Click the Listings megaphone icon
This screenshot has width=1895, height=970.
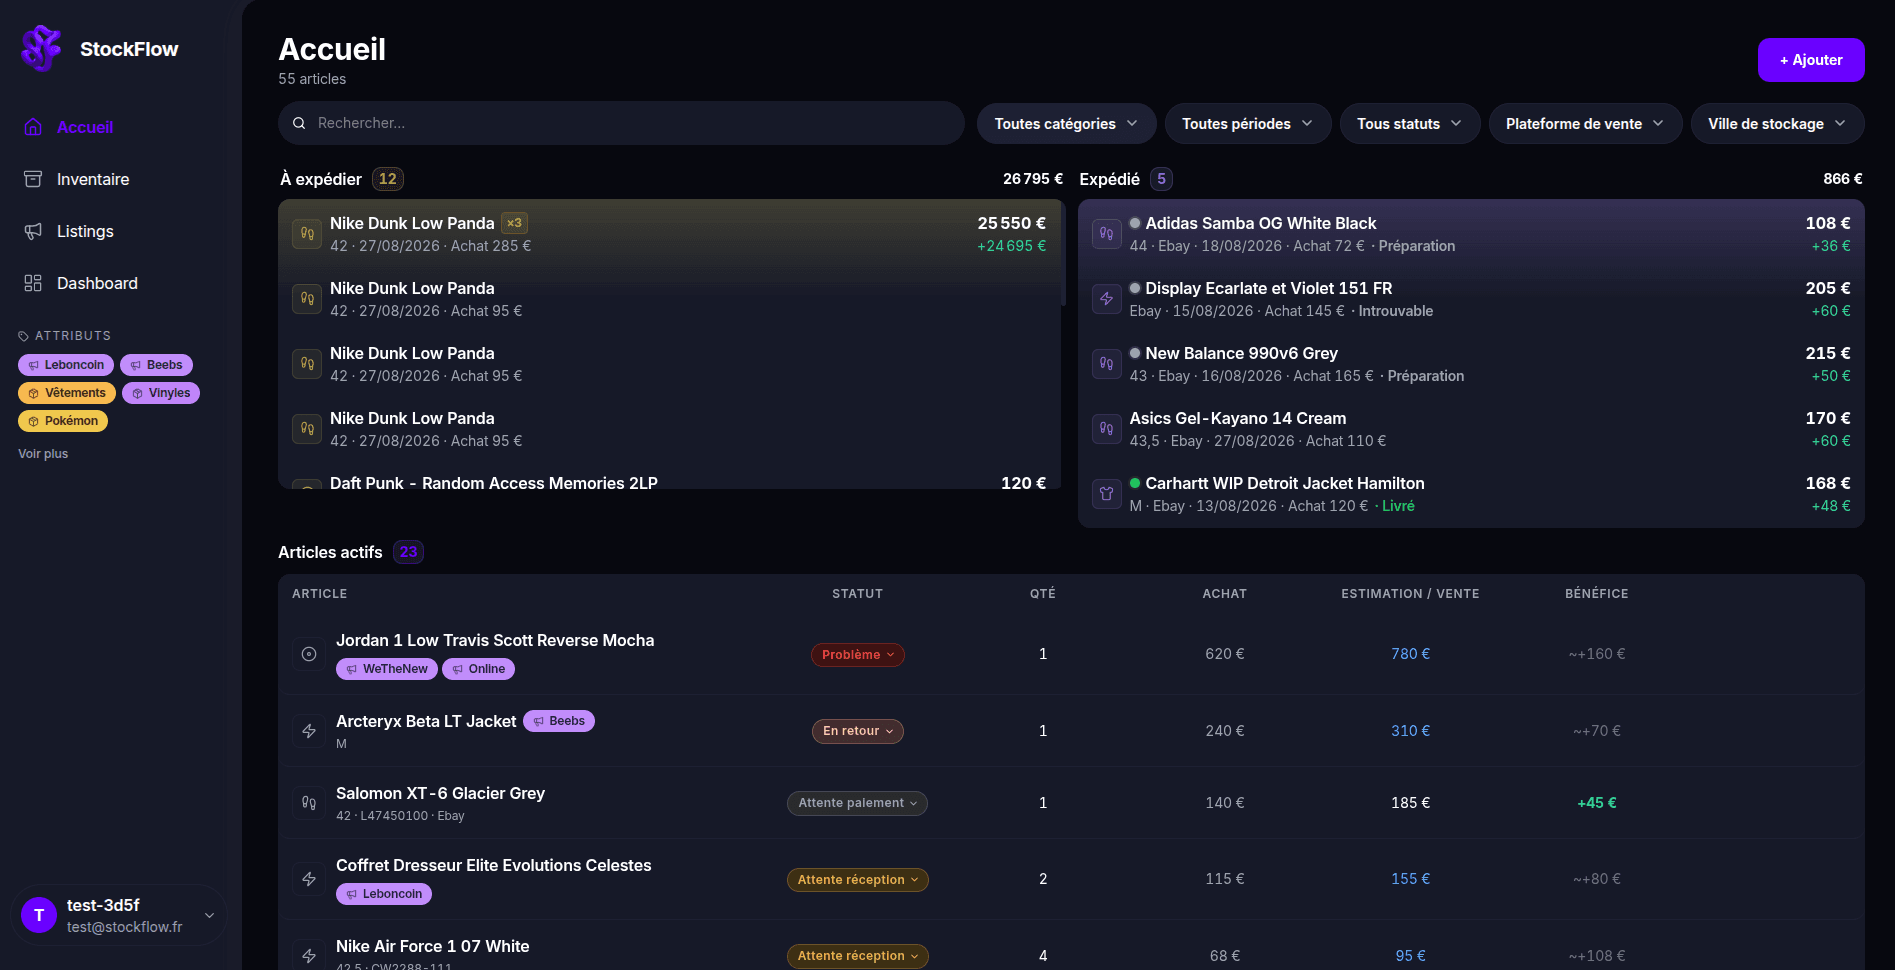33,231
